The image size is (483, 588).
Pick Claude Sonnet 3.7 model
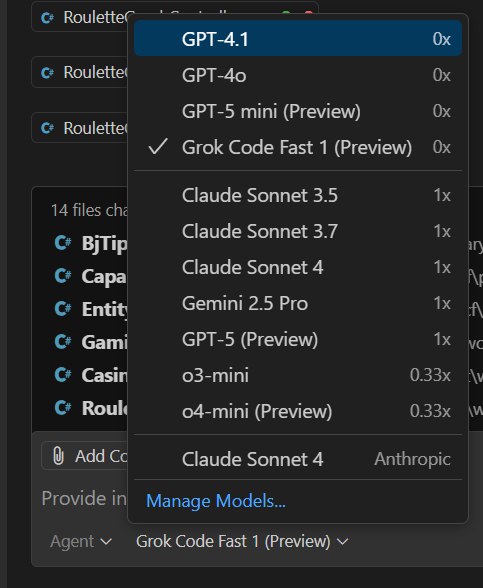tap(298, 231)
